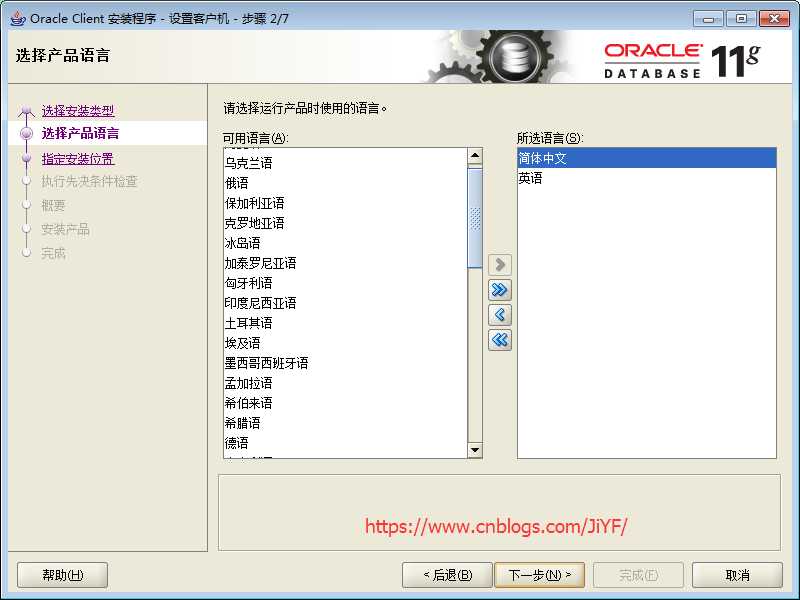
Task: Select 埃及语 in the available list
Action: pos(345,343)
